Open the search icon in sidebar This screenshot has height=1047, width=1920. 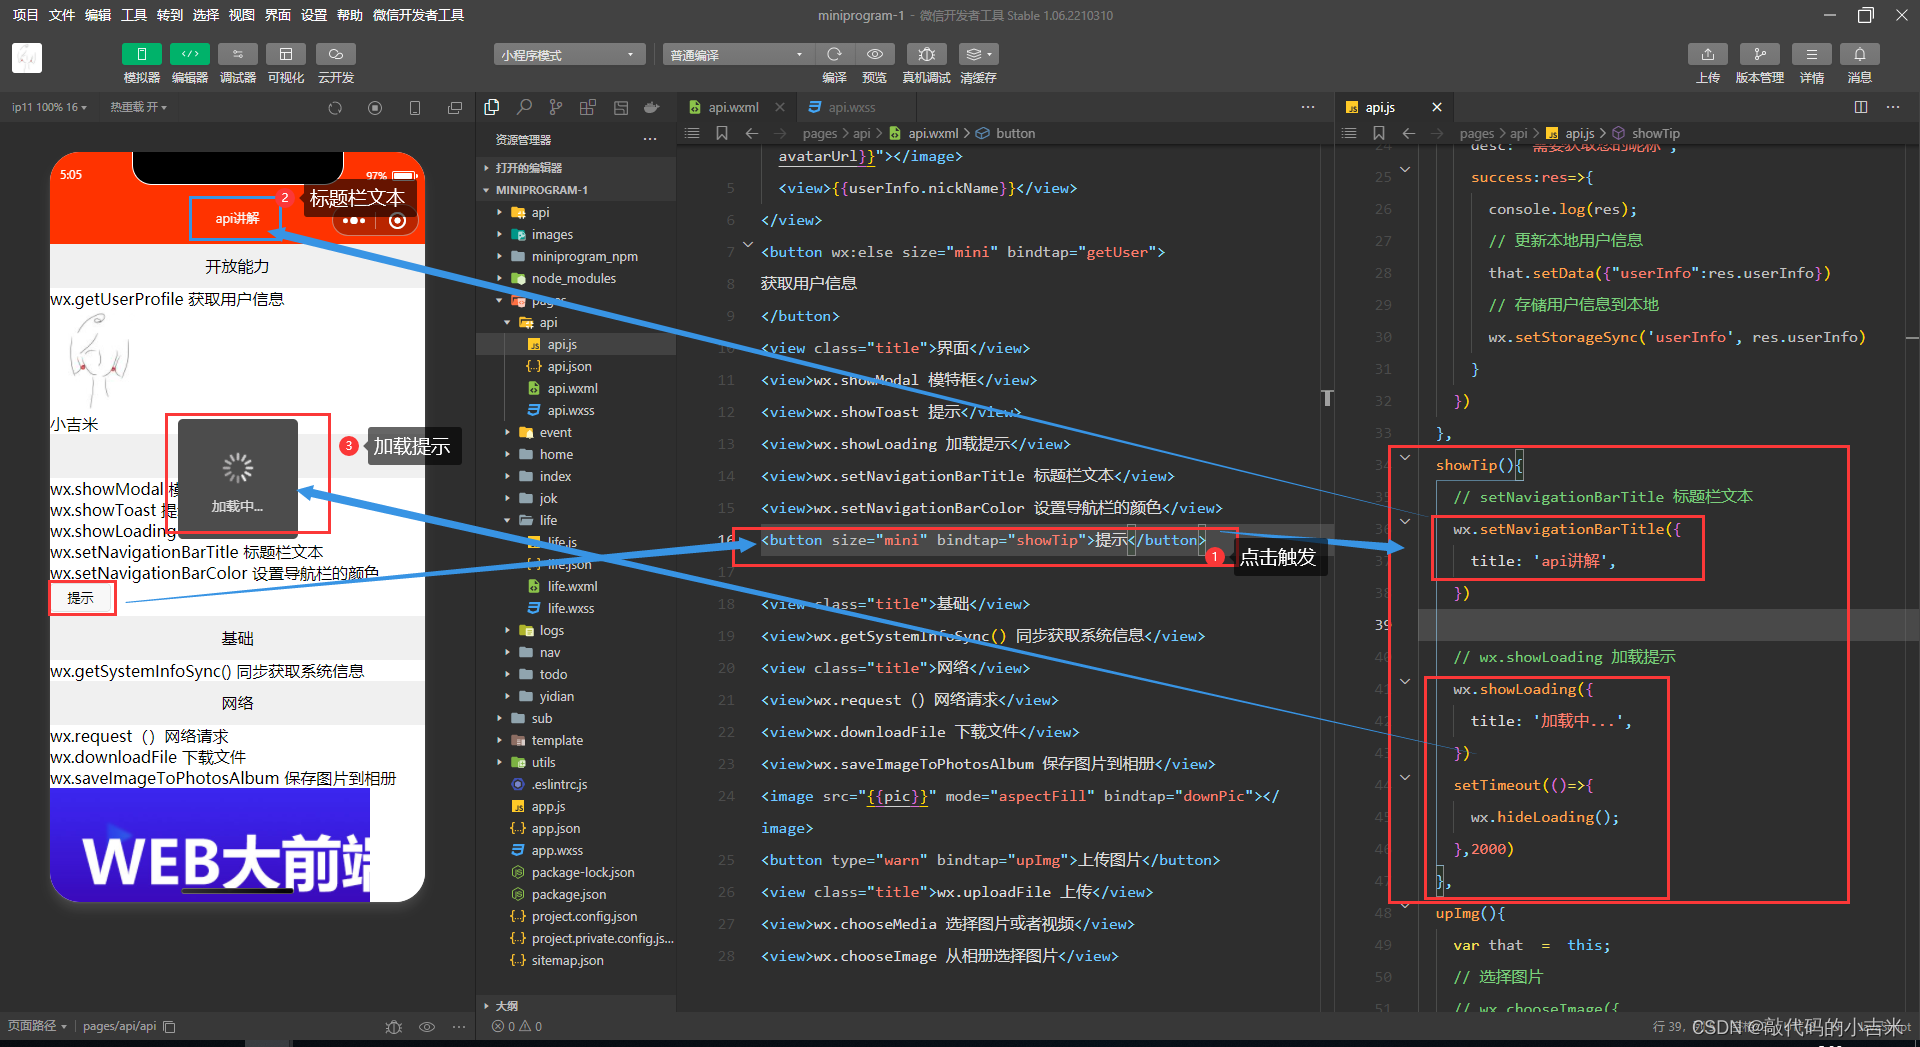click(524, 107)
